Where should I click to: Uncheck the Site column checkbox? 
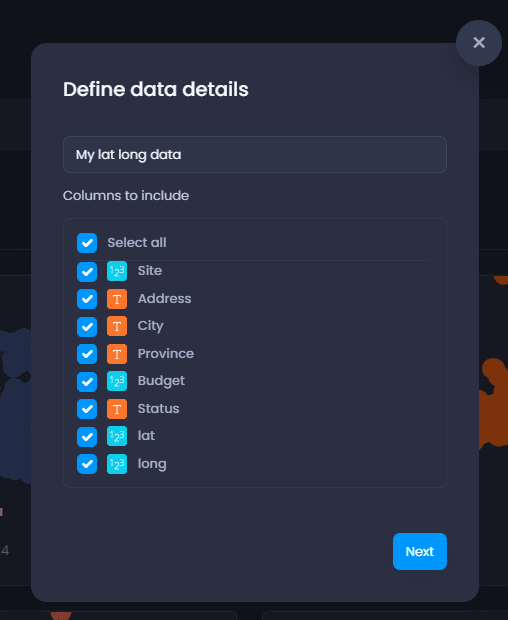click(x=87, y=272)
